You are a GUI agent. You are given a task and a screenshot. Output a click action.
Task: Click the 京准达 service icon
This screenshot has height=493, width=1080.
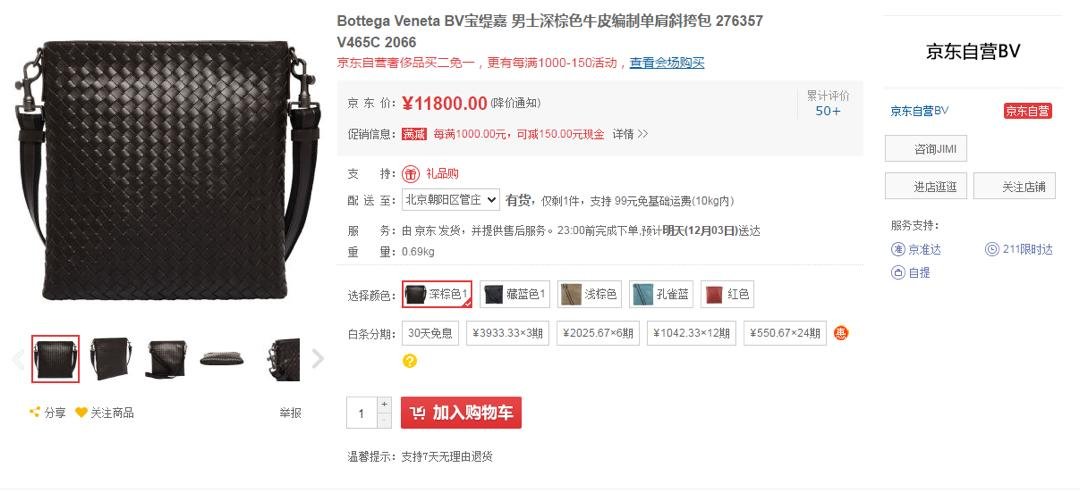pyautogui.click(x=897, y=249)
